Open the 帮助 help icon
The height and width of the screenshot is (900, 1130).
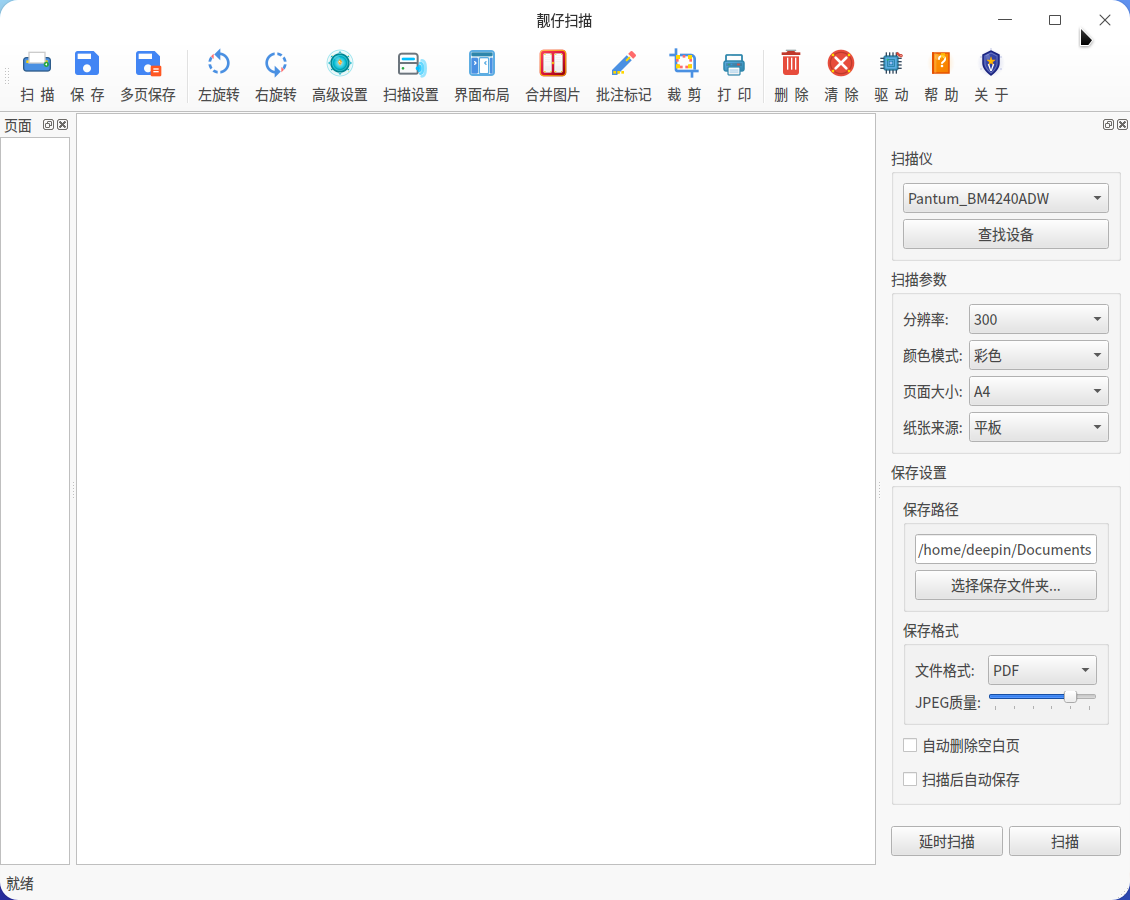coord(941,76)
